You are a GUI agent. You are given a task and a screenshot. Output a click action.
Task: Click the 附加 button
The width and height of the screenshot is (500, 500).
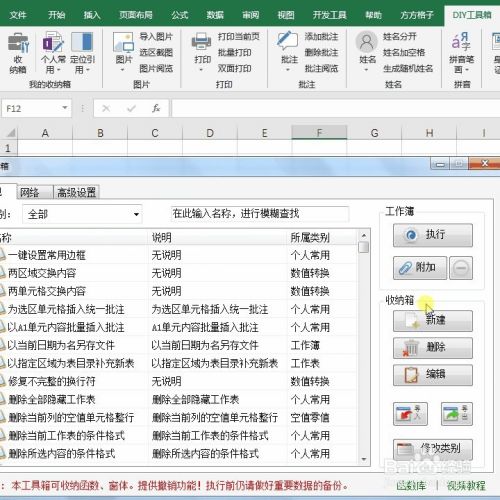420,268
